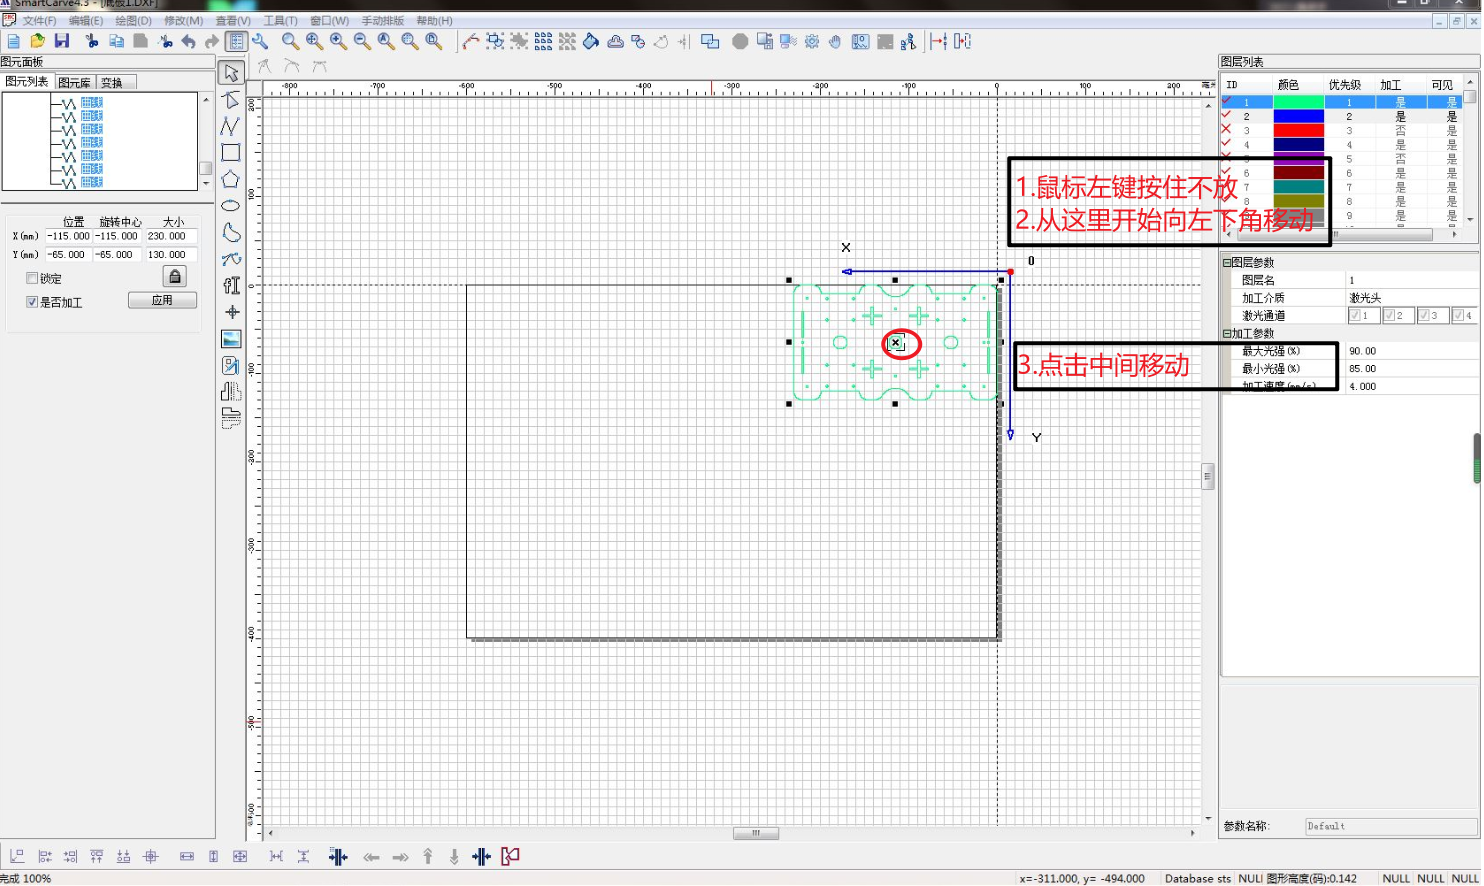Open the 工具(T) menu
The height and width of the screenshot is (886, 1484).
[x=280, y=21]
